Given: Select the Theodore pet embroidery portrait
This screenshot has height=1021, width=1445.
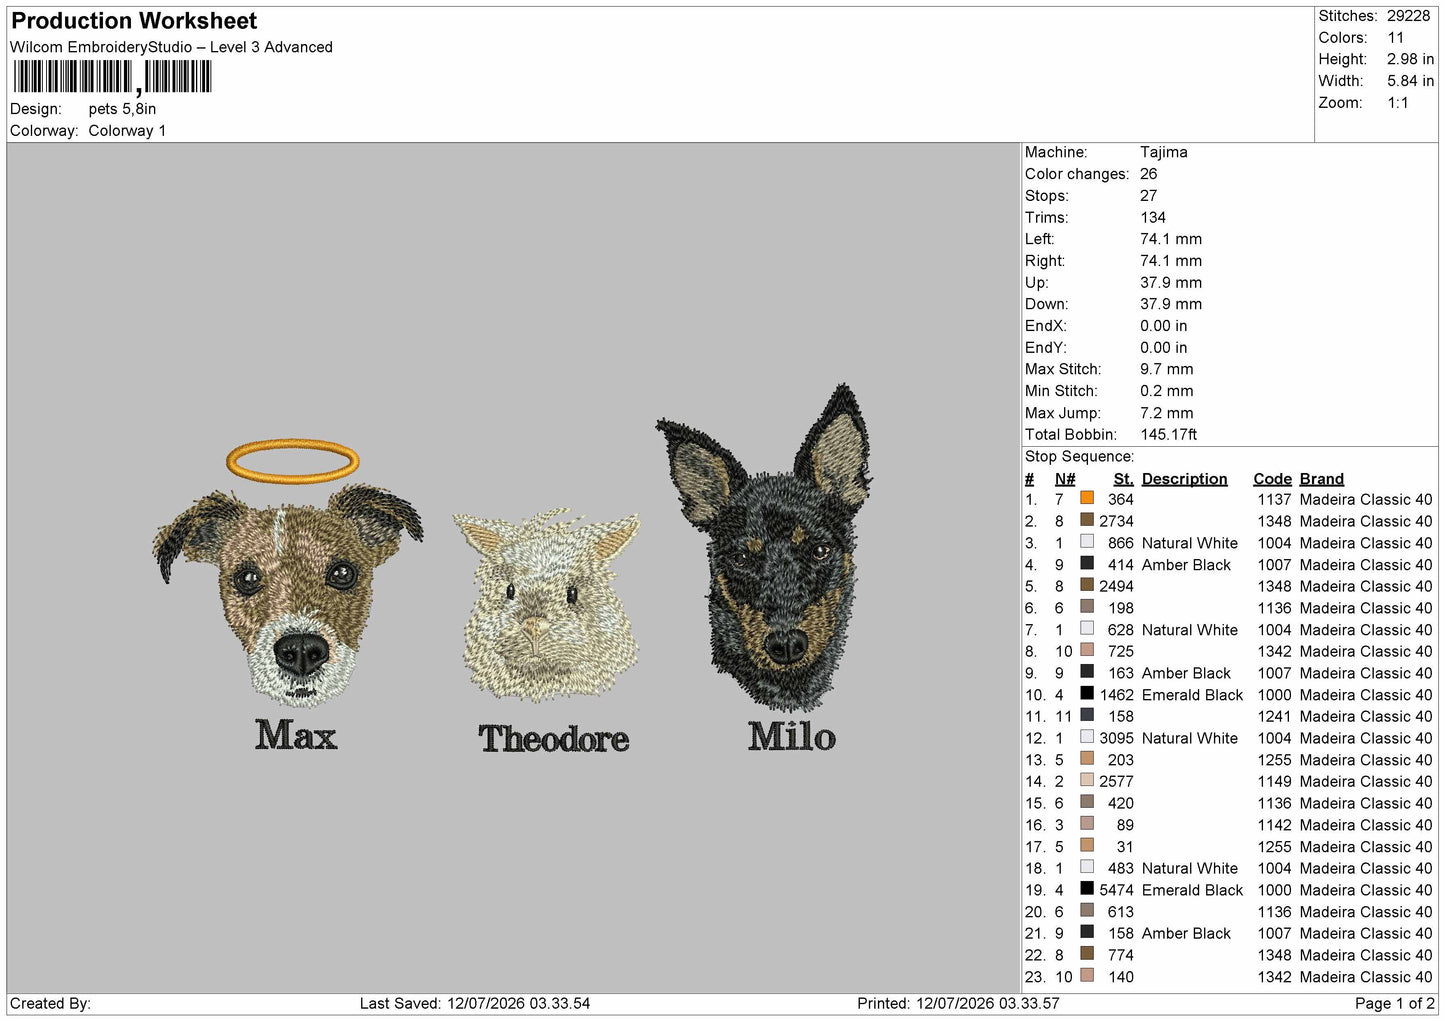Looking at the screenshot, I should coord(545,605).
